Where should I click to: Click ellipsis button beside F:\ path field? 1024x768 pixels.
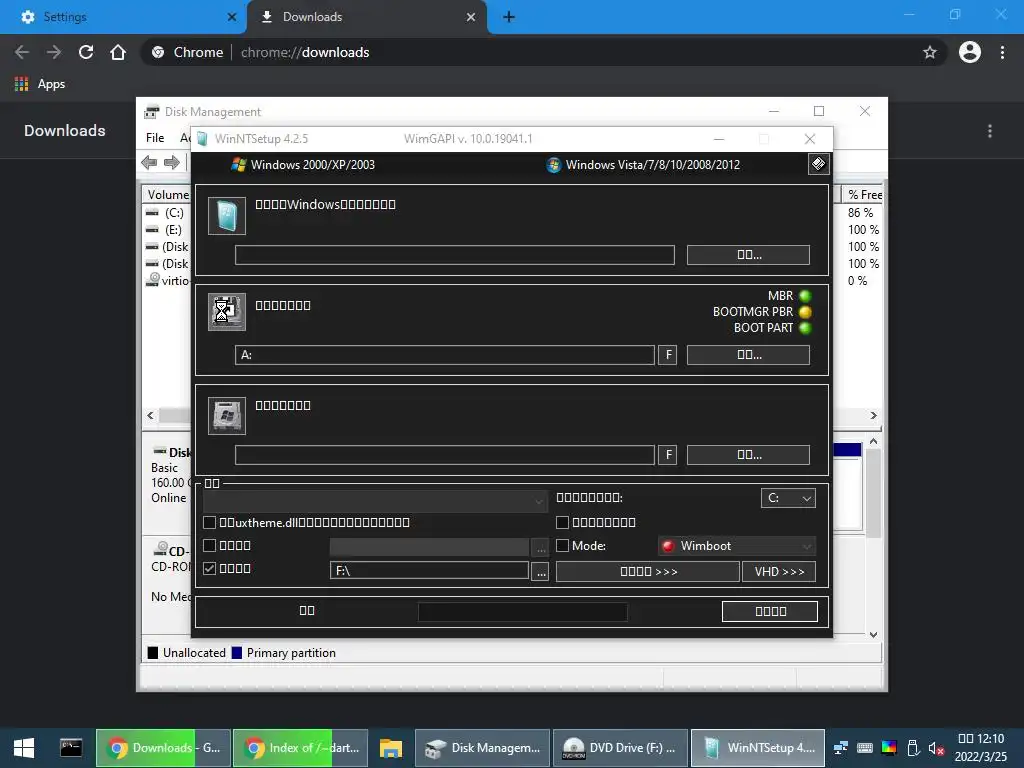click(x=540, y=571)
